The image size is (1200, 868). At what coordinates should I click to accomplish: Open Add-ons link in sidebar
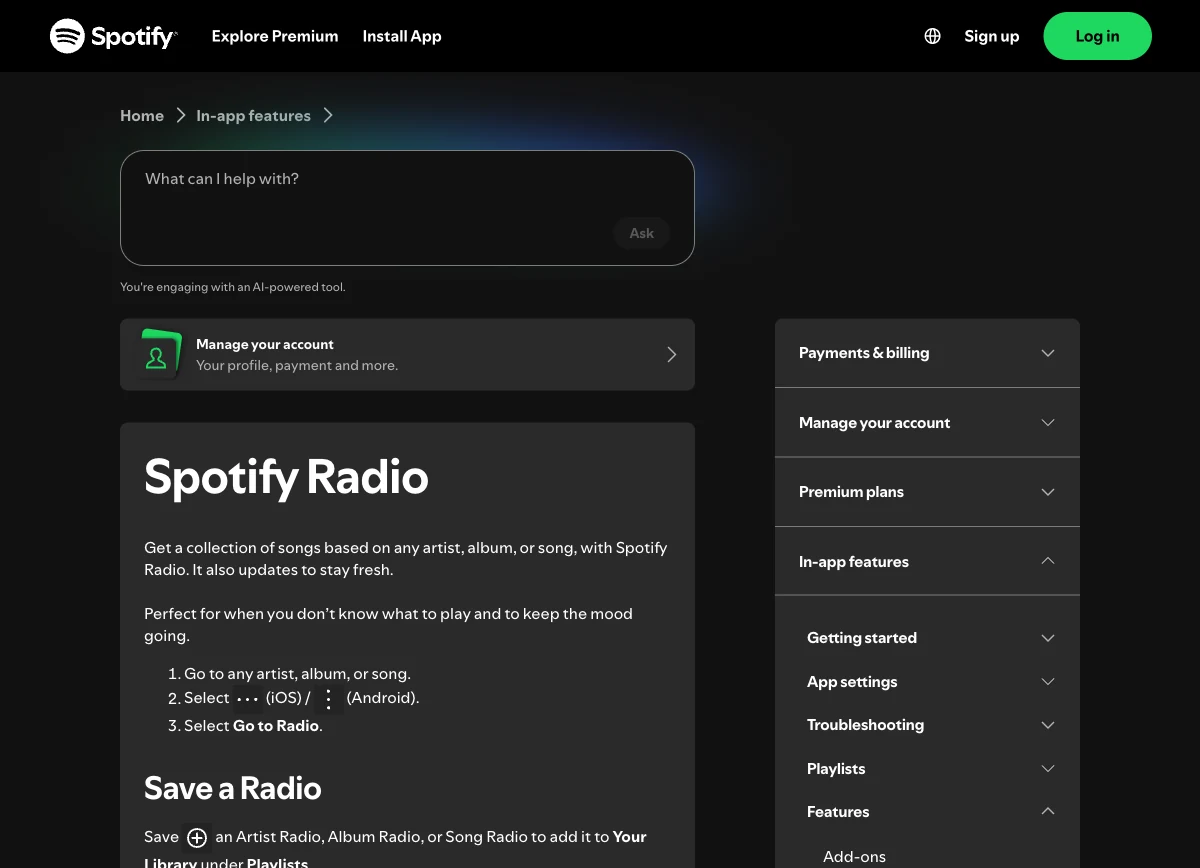click(x=854, y=857)
